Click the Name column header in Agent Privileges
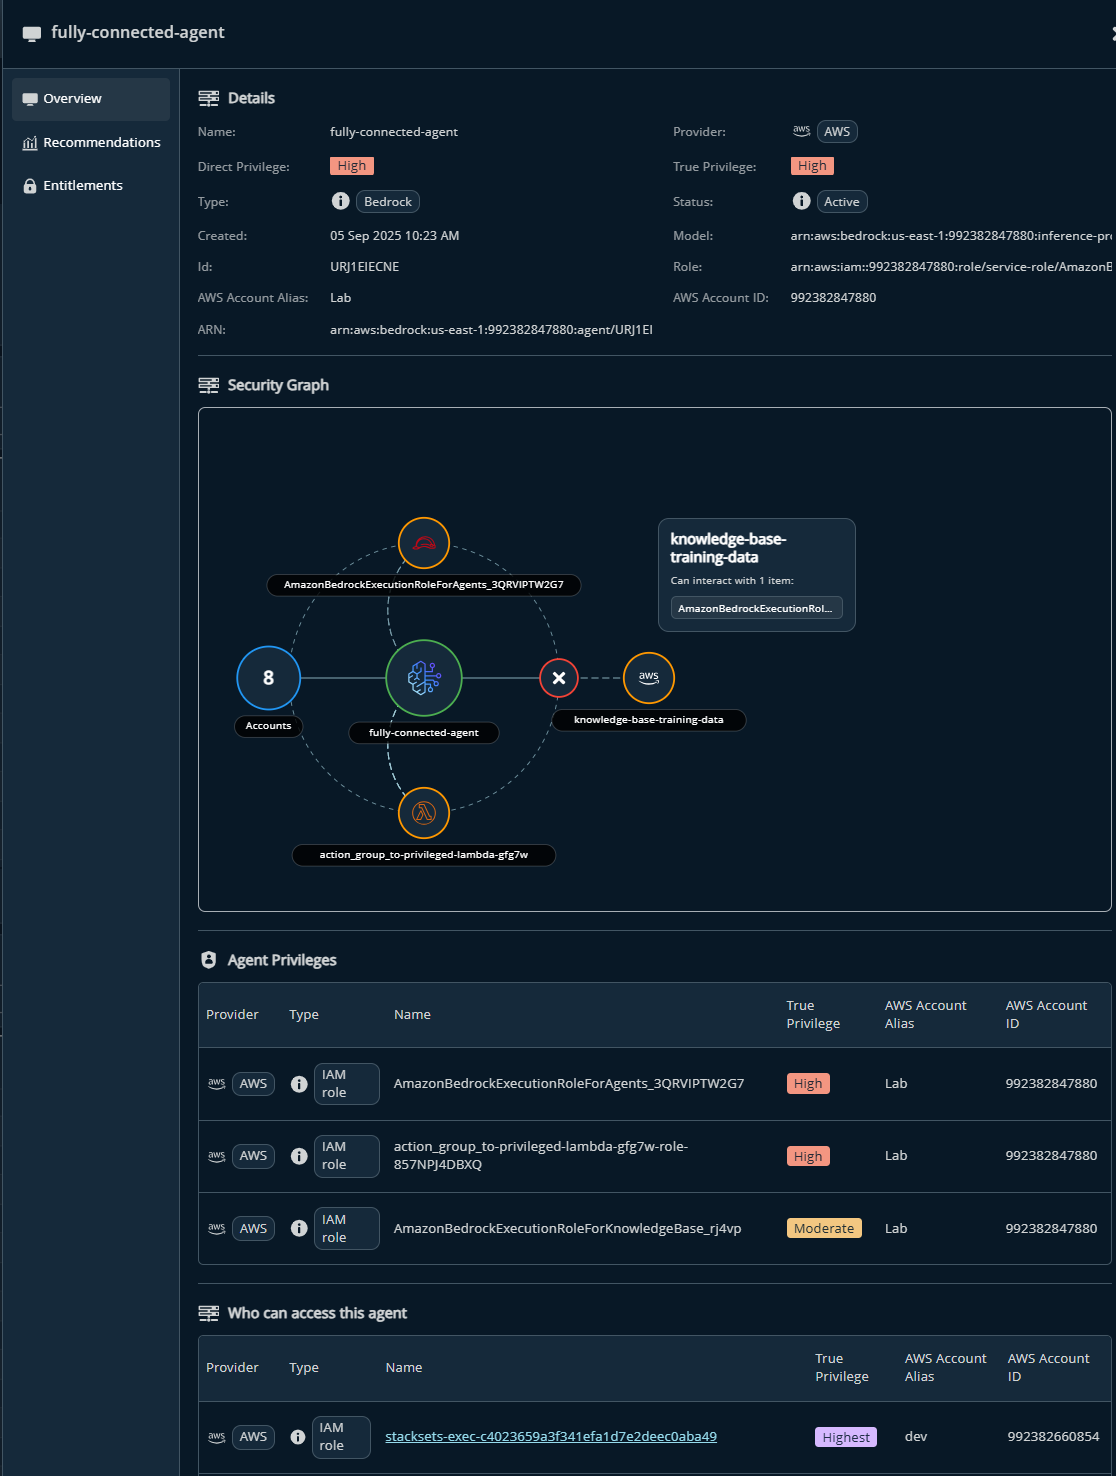The height and width of the screenshot is (1476, 1116). tap(412, 1015)
